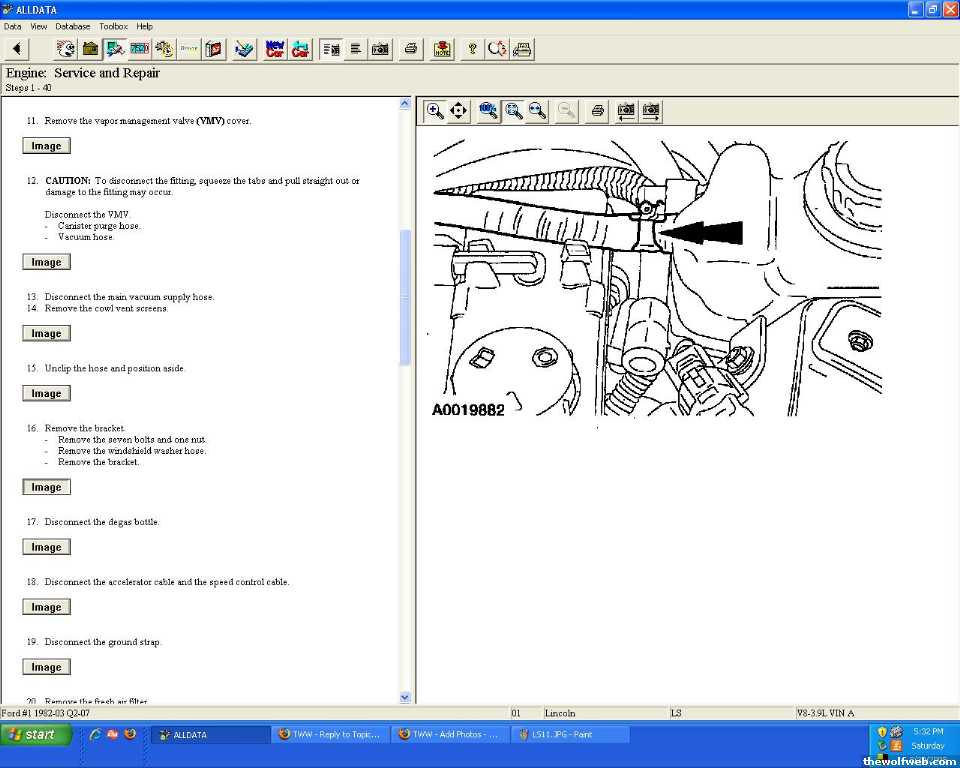Click the scrollbar's down arrow in the steps panel
The height and width of the screenshot is (768, 960).
tap(405, 697)
